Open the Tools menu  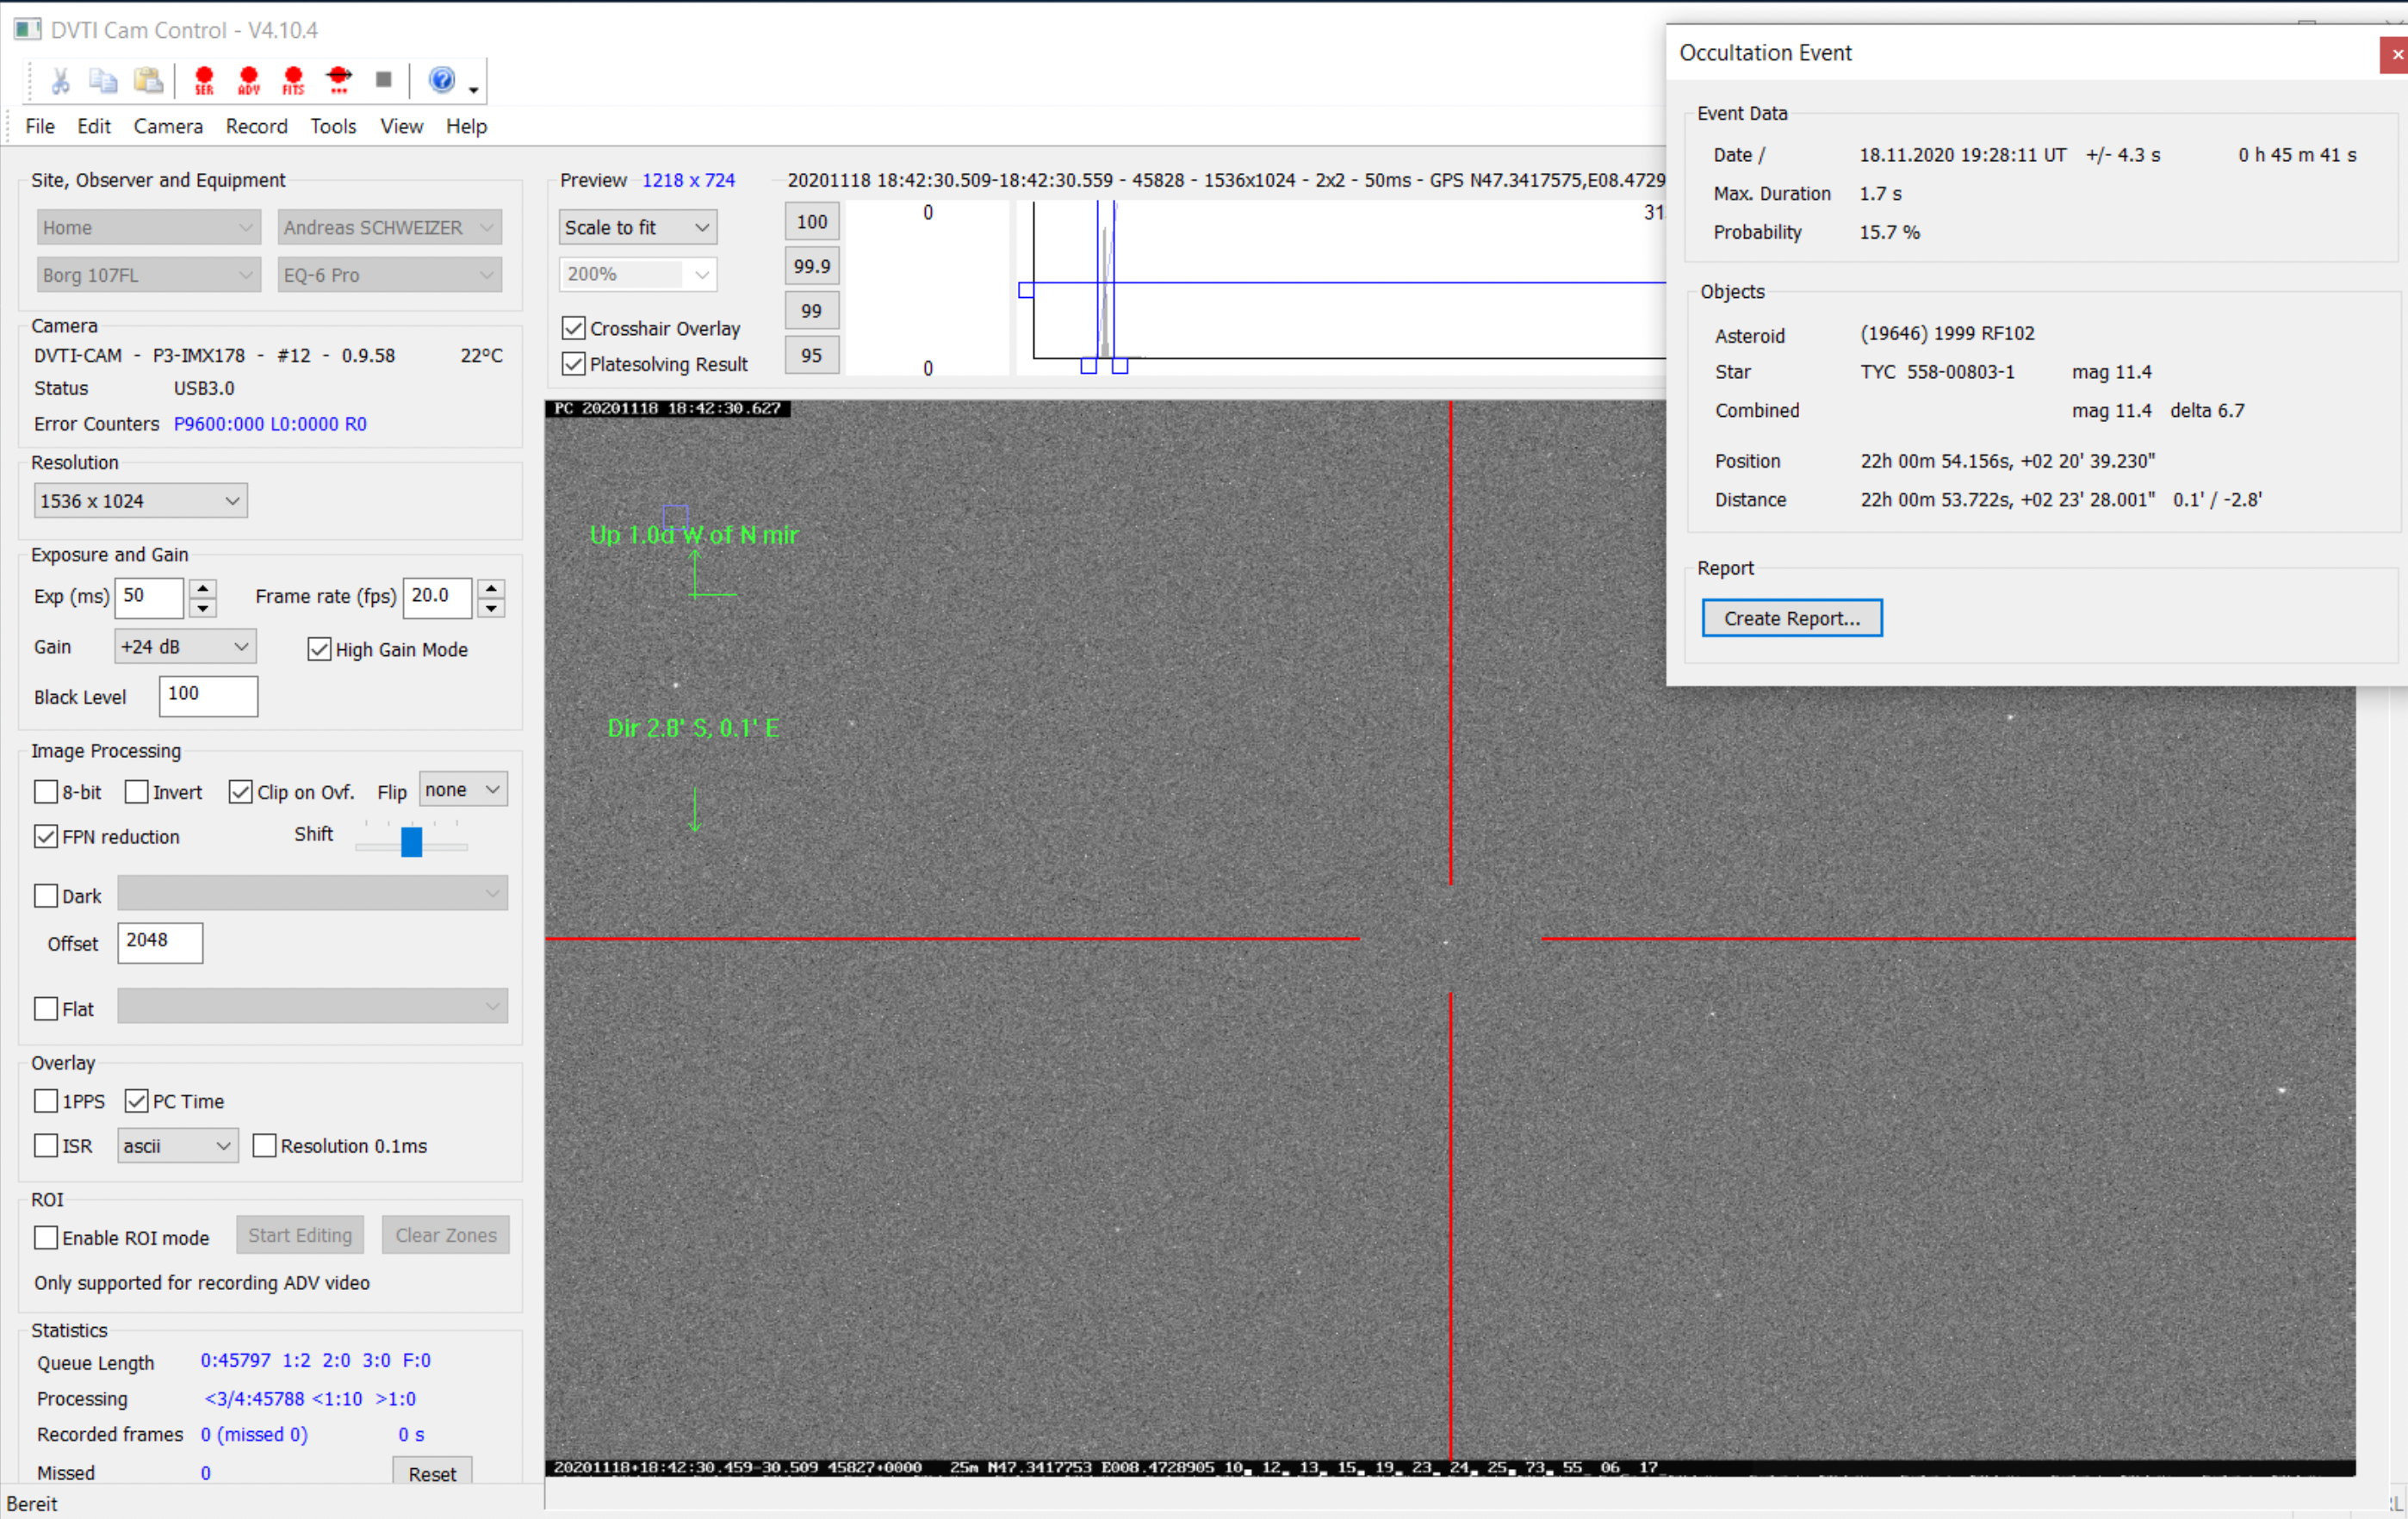(x=333, y=126)
